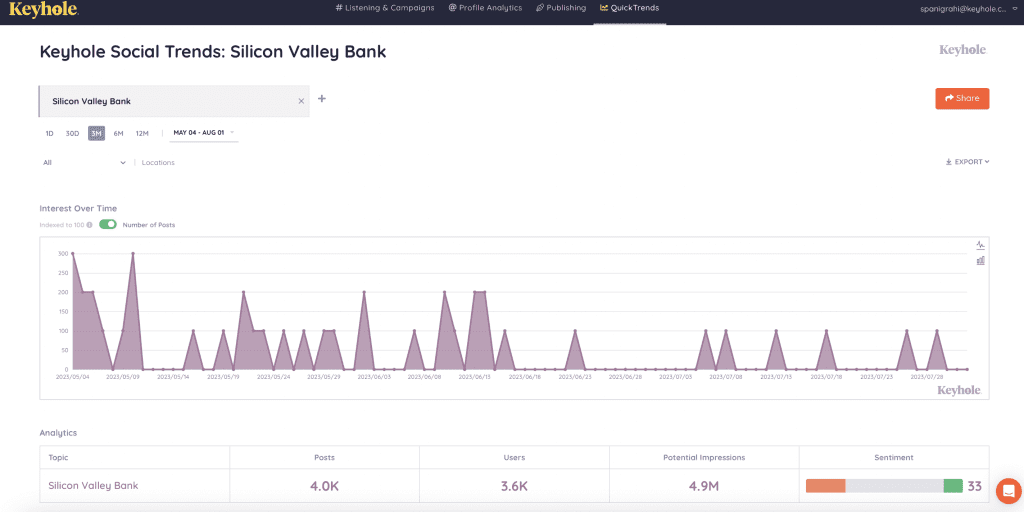The height and width of the screenshot is (512, 1024).
Task: Switch to line chart view icon
Action: [x=980, y=245]
